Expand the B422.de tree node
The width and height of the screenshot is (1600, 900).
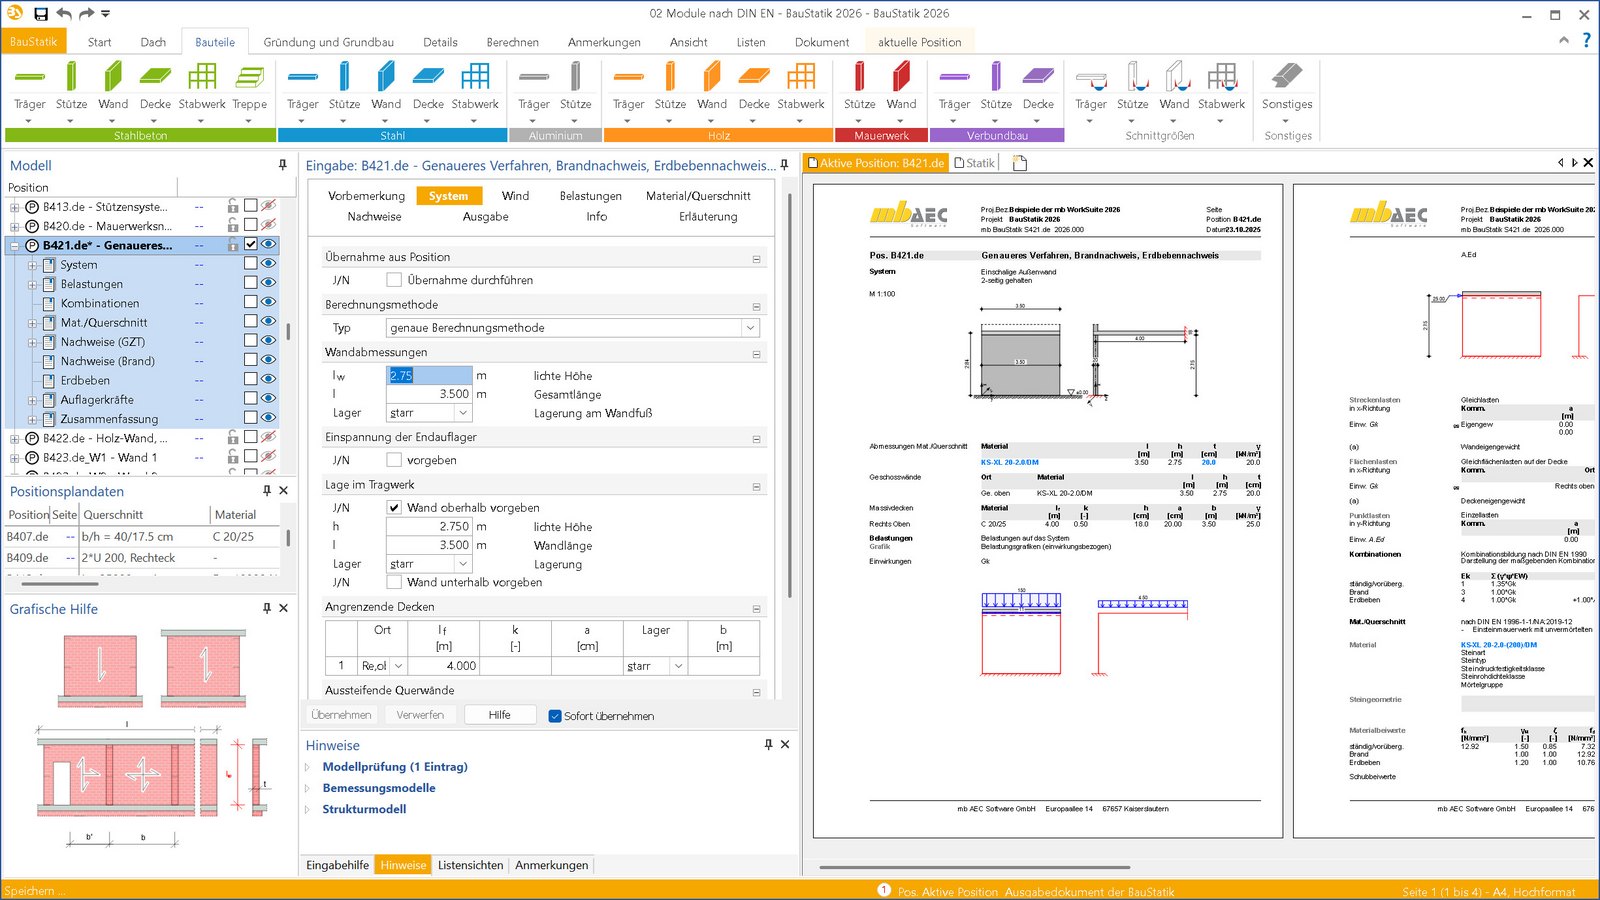pyautogui.click(x=15, y=438)
